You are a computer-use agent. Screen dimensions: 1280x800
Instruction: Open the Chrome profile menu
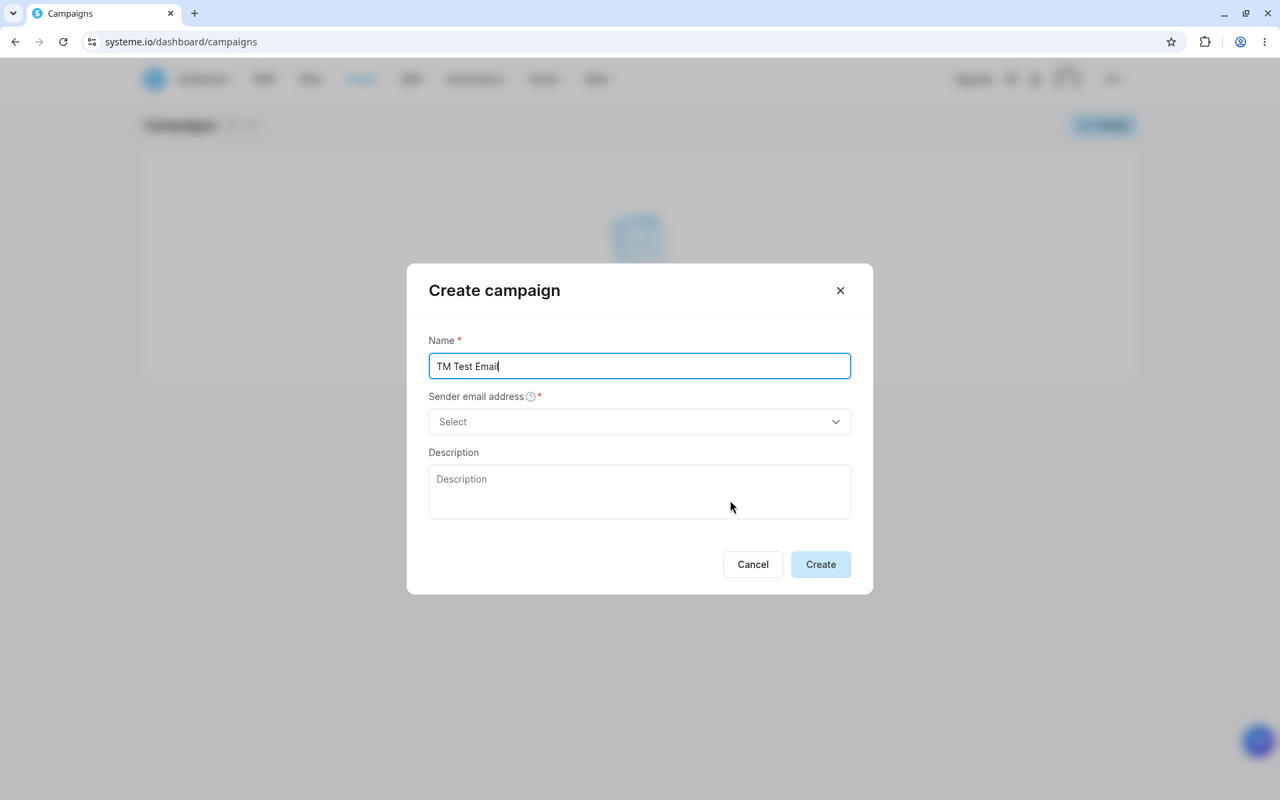click(1240, 42)
